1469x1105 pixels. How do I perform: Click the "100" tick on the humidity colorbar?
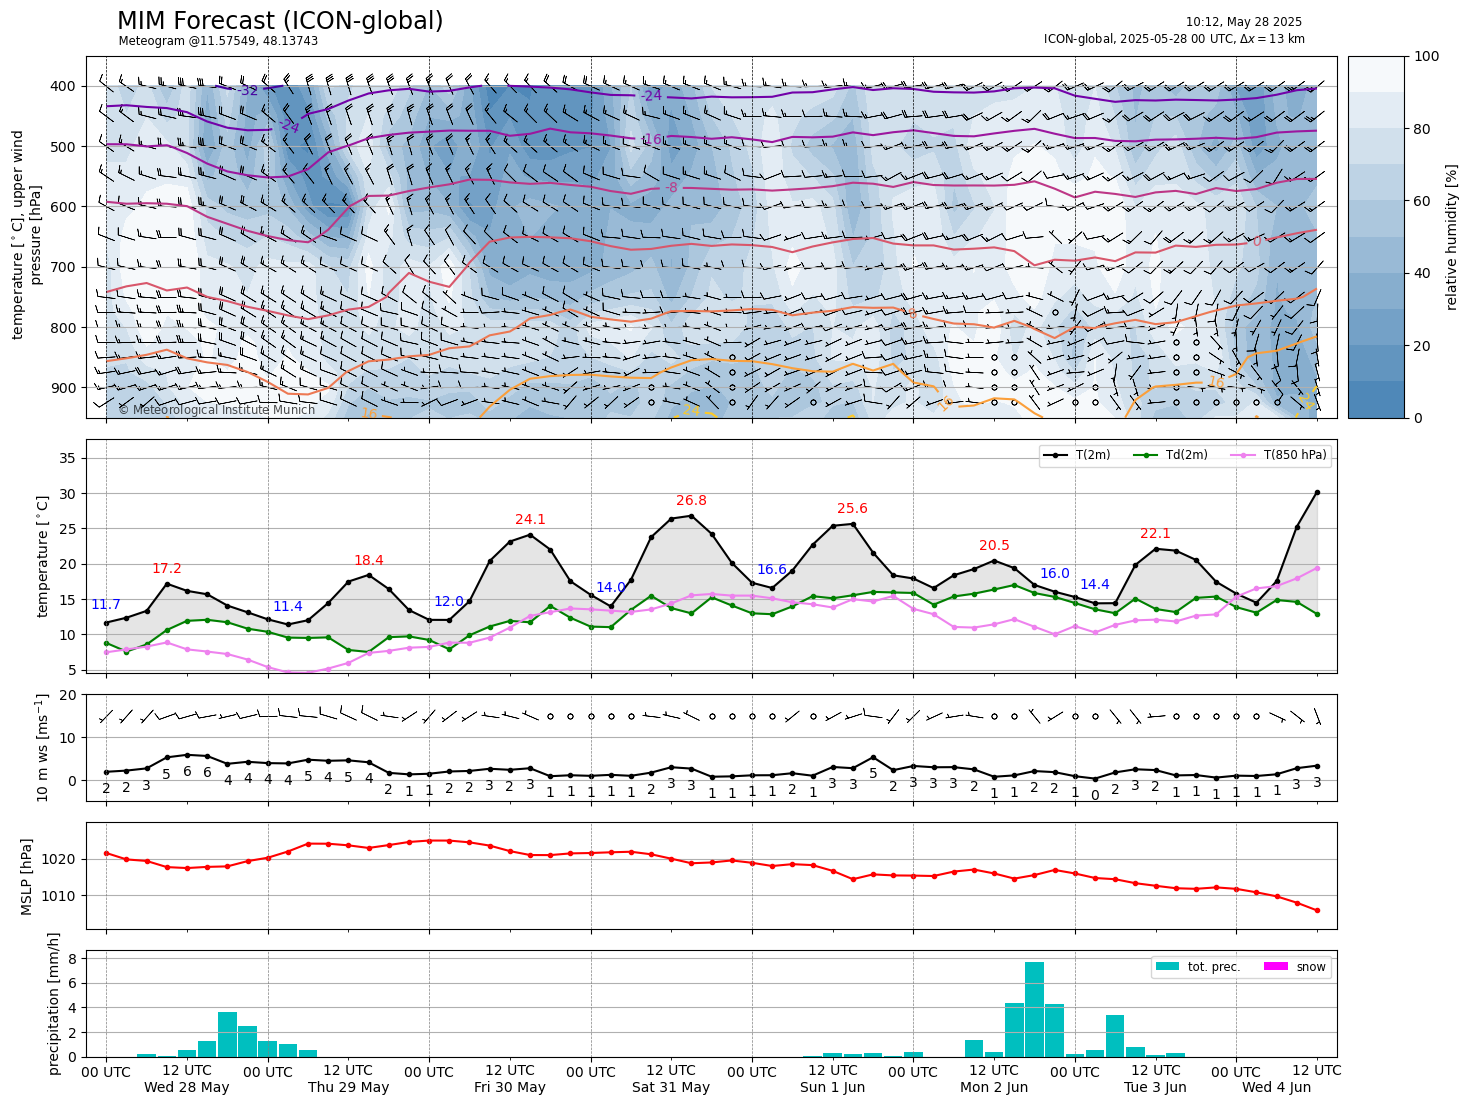[1427, 57]
